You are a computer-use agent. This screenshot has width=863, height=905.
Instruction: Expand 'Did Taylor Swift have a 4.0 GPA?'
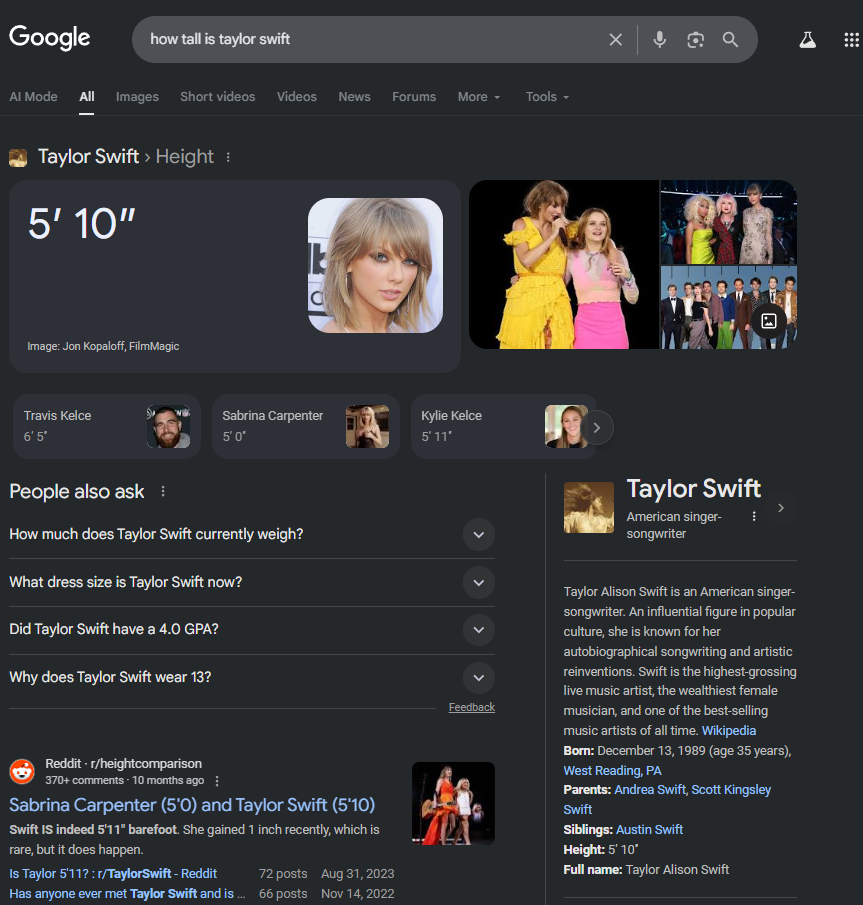(x=252, y=630)
